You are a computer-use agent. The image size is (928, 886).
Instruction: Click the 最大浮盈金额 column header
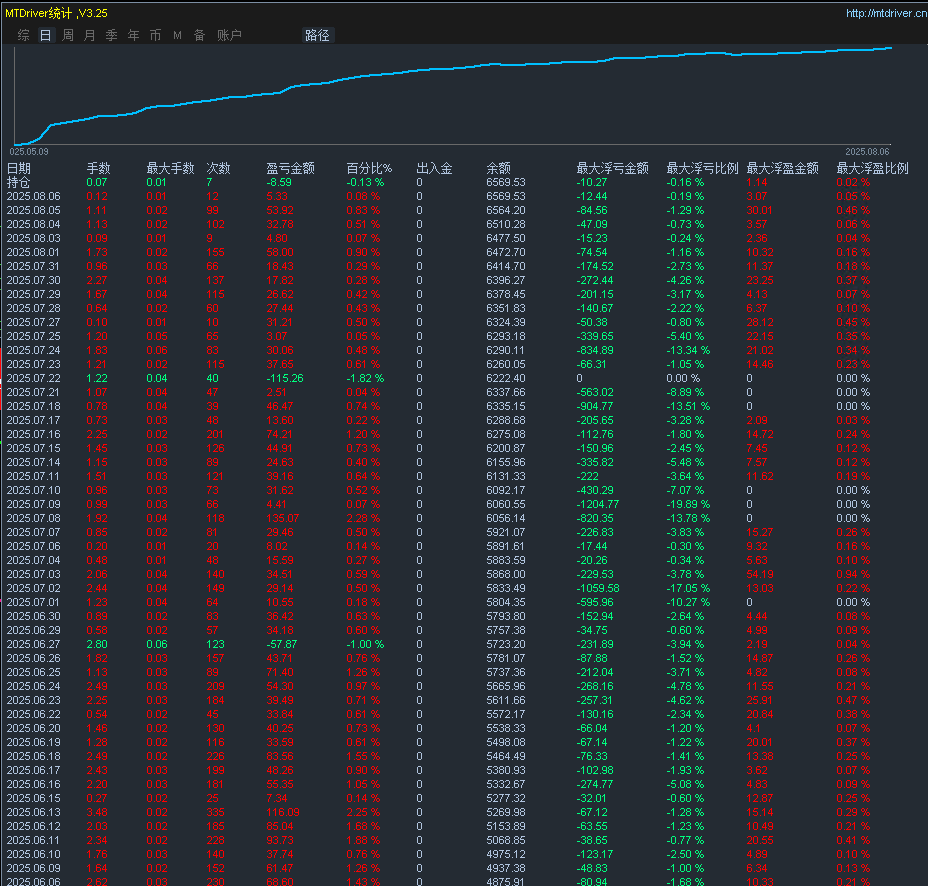pyautogui.click(x=782, y=168)
